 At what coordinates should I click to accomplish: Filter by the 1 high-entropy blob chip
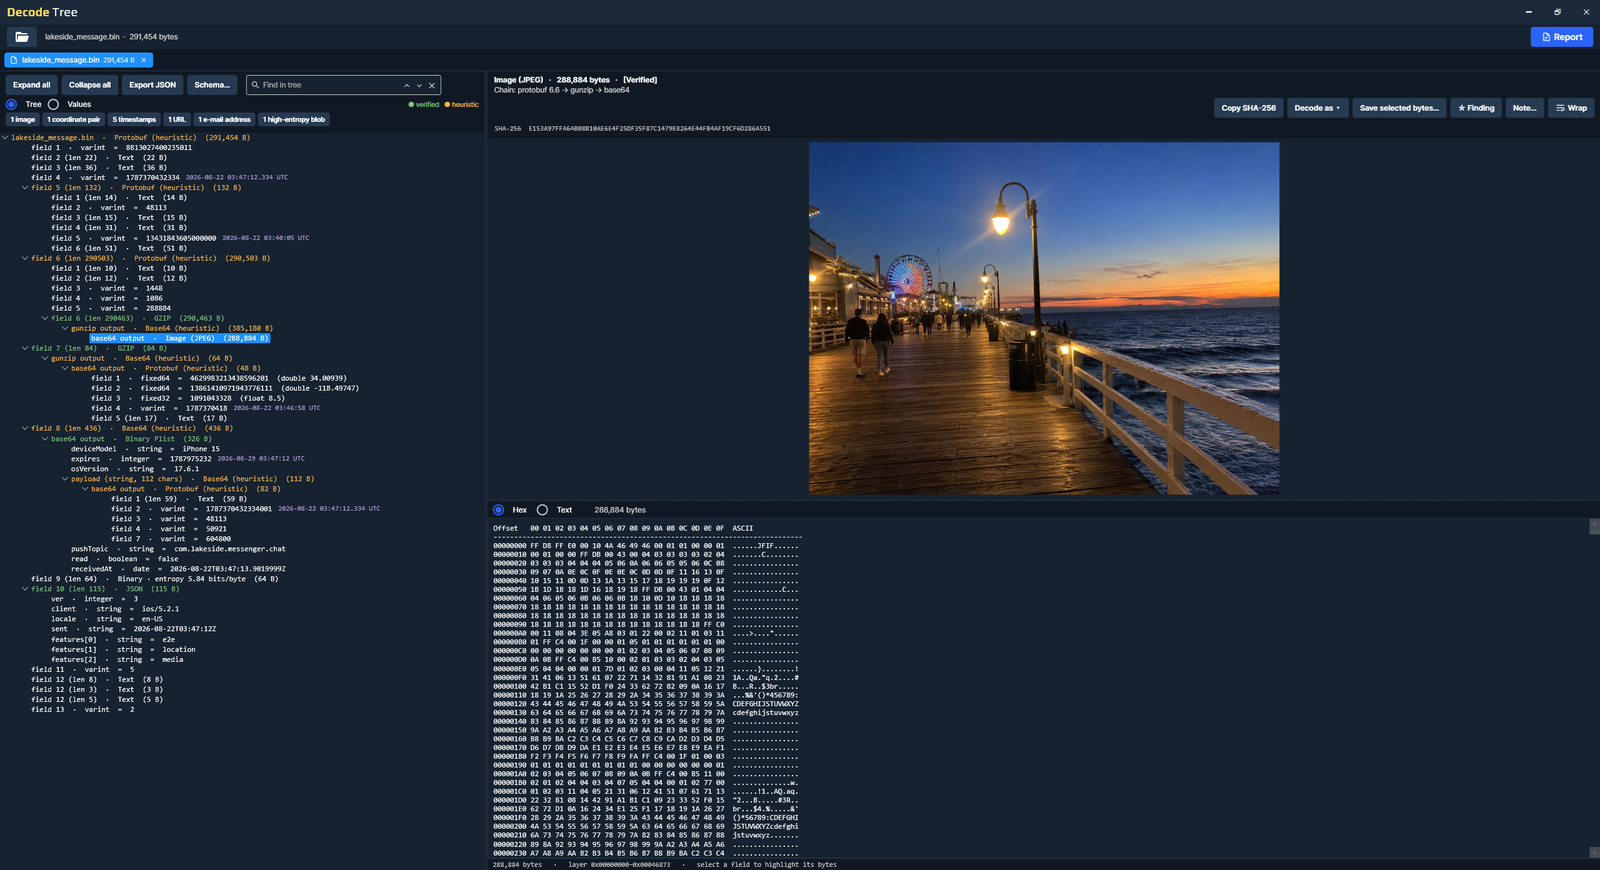(294, 119)
